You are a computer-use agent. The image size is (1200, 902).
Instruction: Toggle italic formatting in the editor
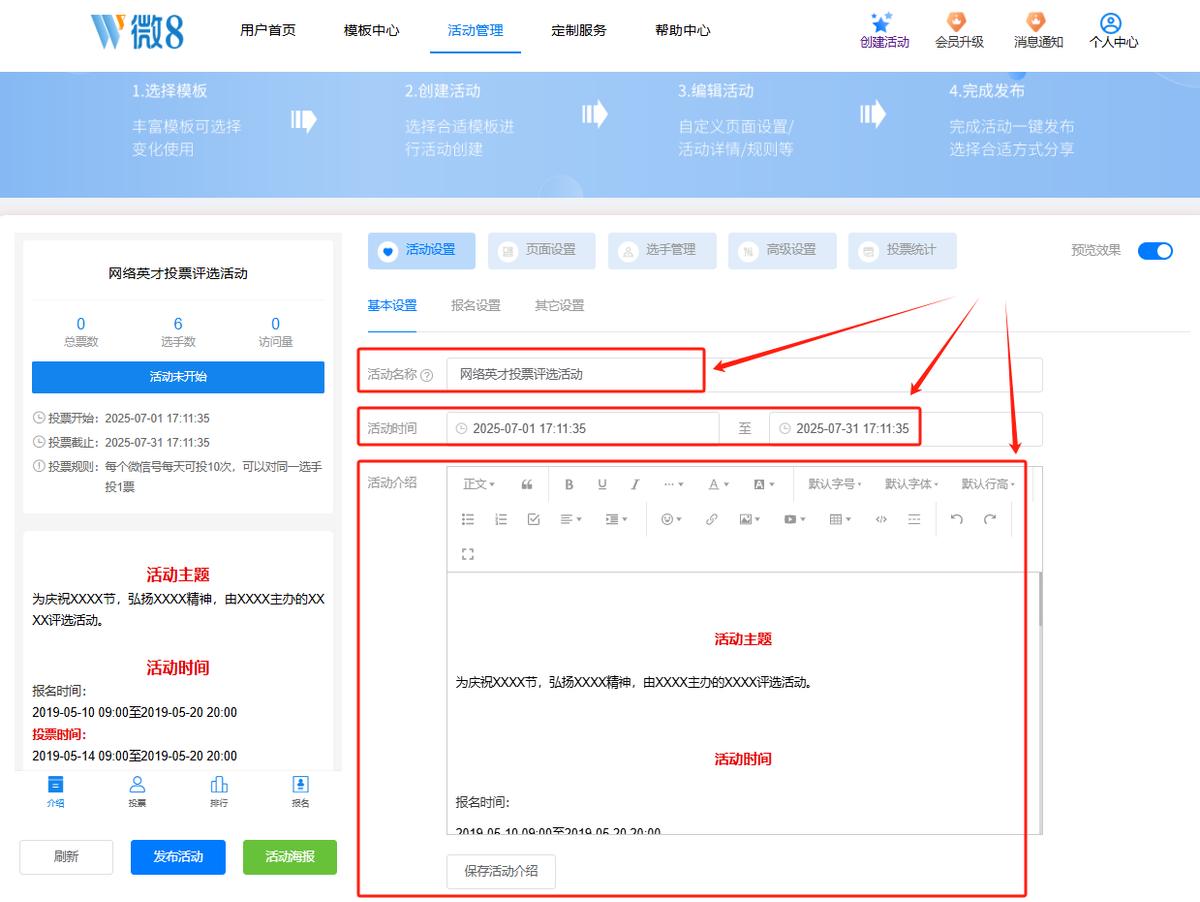(635, 484)
